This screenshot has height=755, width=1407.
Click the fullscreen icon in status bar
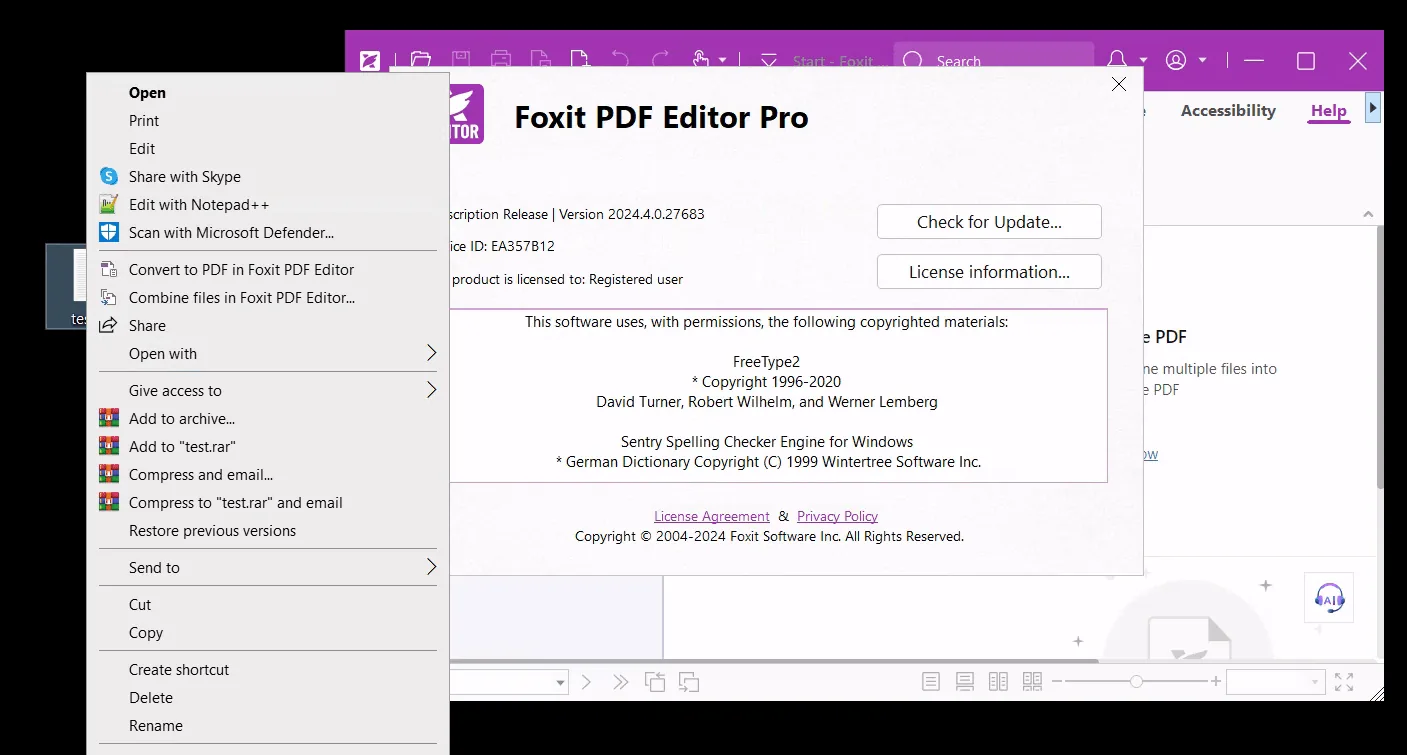[1344, 682]
